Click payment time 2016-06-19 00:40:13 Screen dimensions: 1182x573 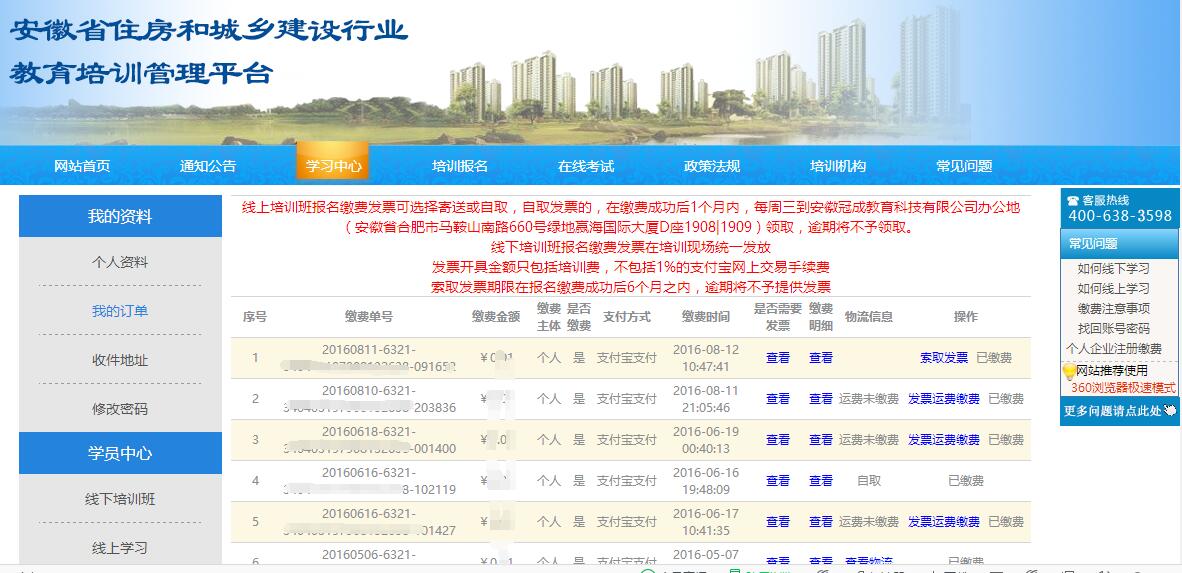click(706, 440)
